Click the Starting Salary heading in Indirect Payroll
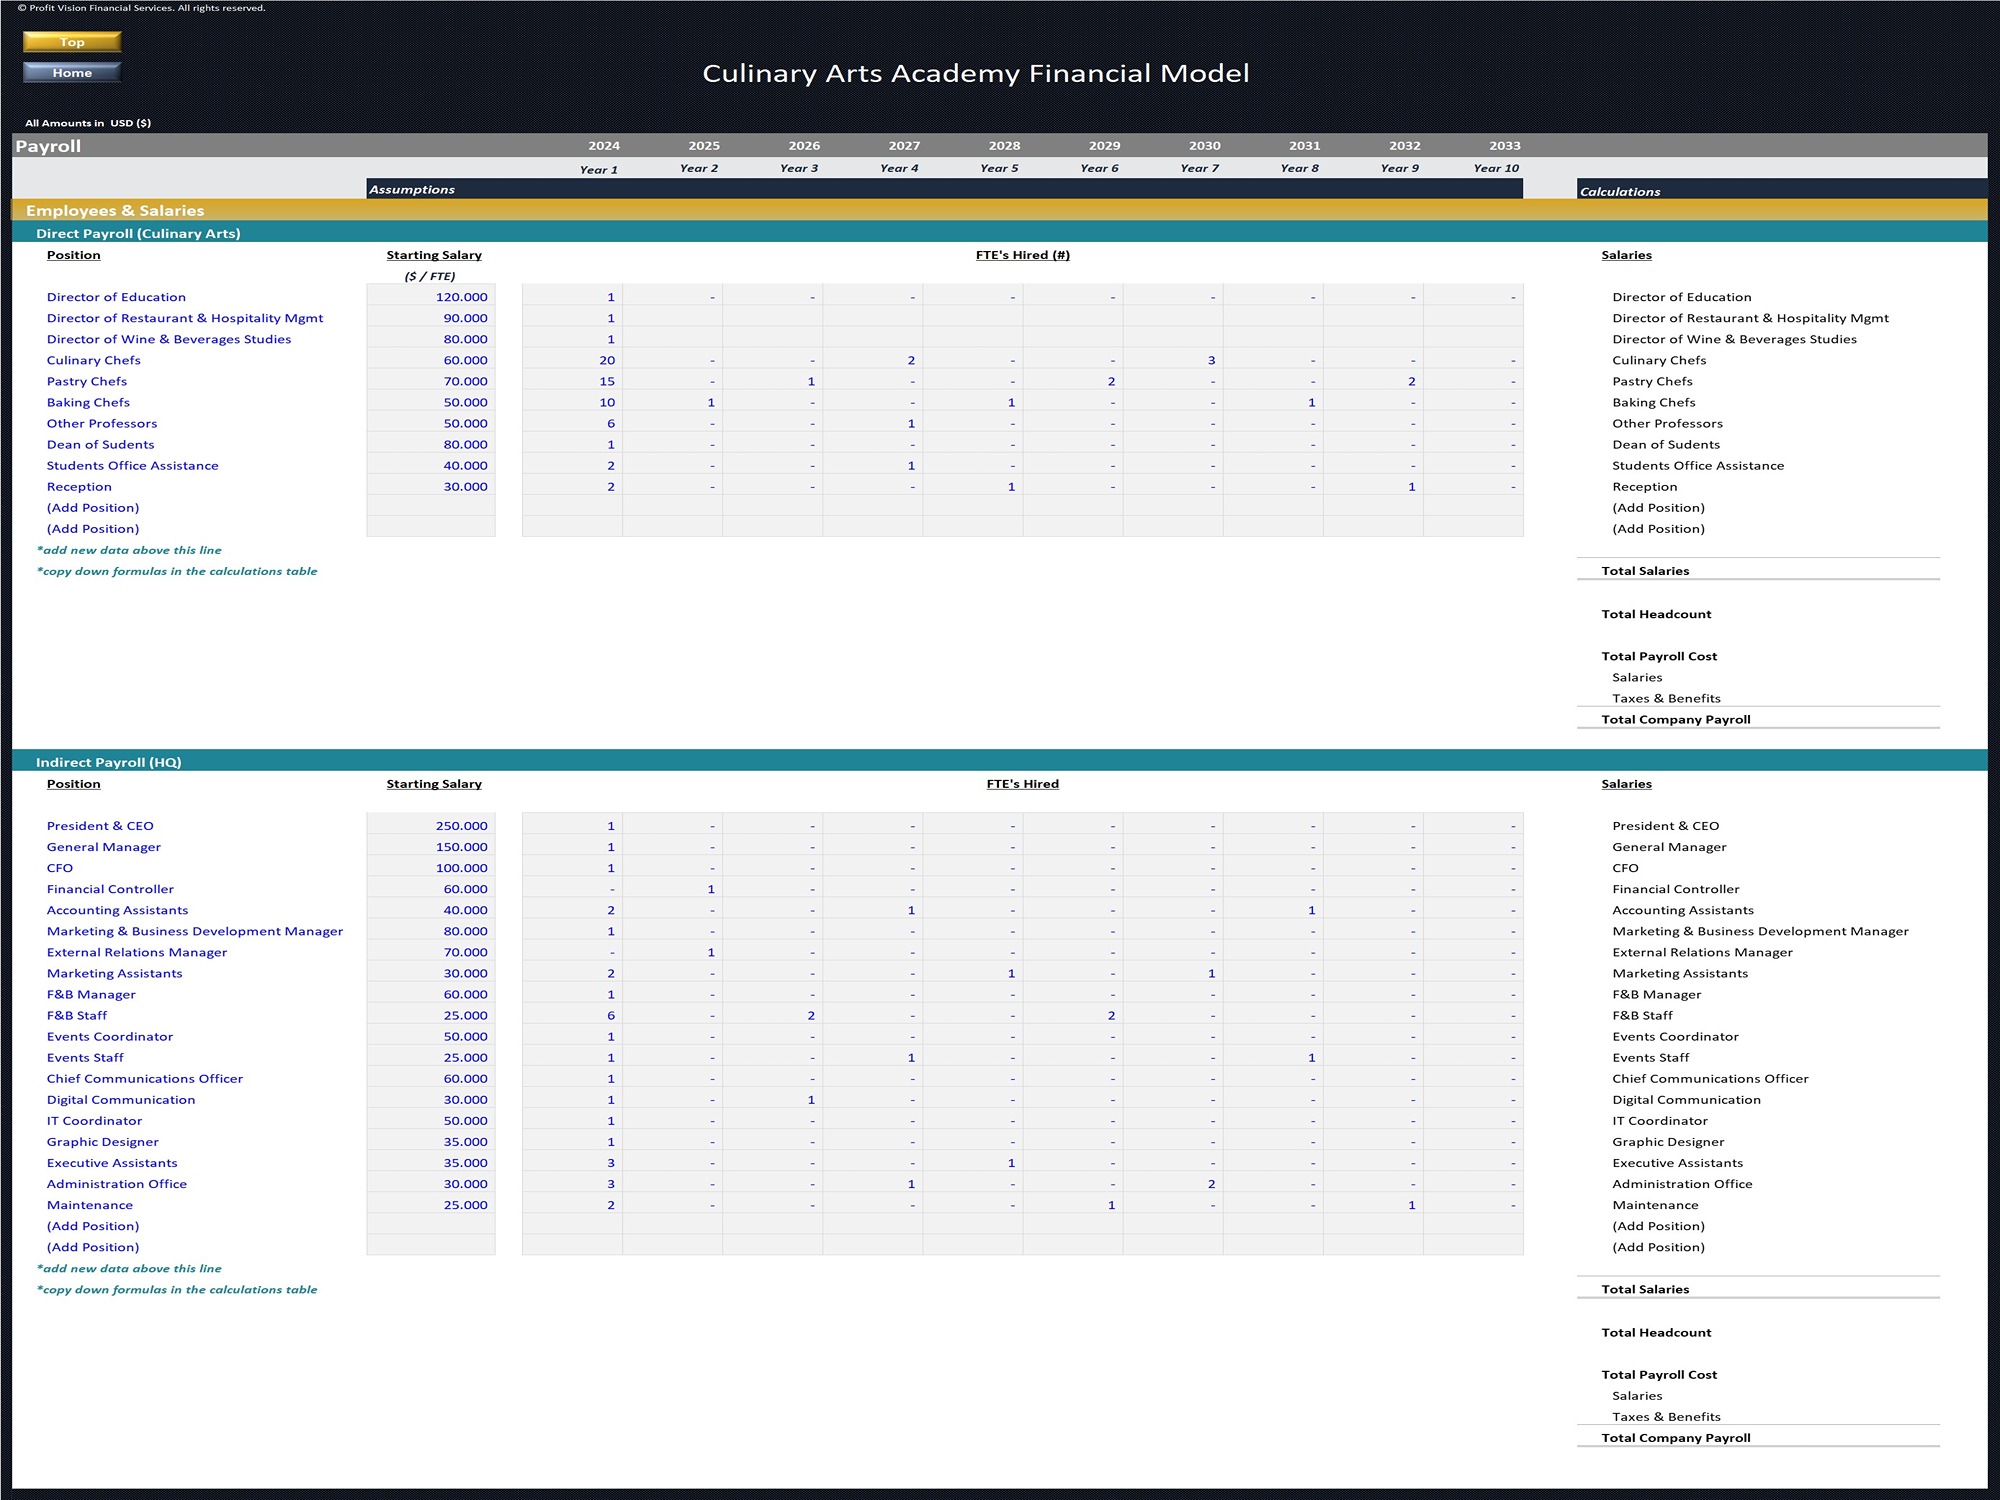Screen dimensions: 2000x1500 (434, 784)
